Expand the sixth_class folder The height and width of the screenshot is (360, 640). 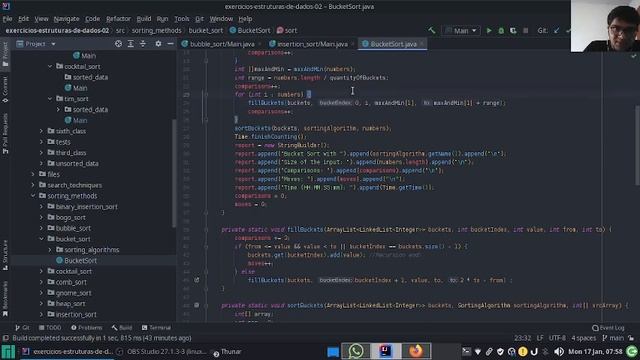pos(41,131)
